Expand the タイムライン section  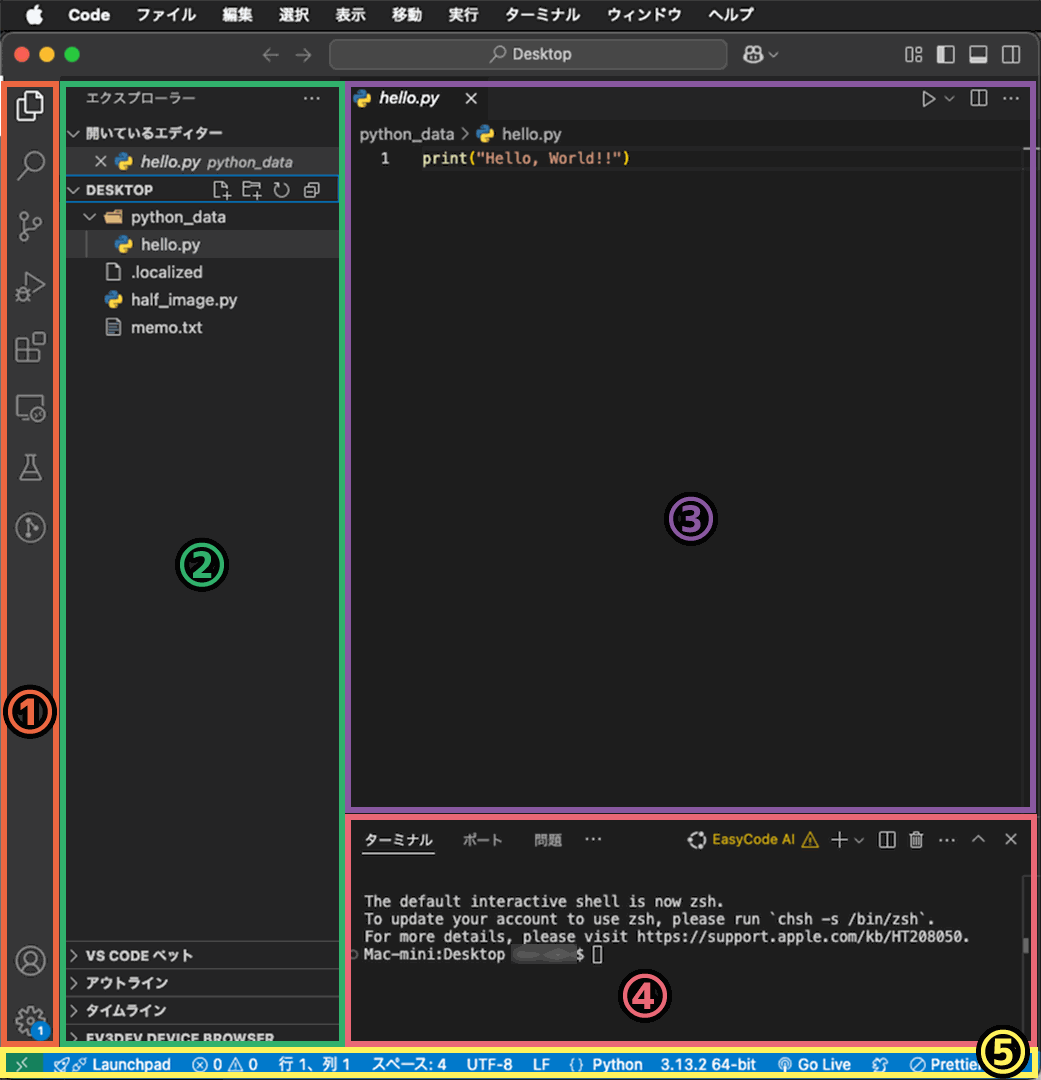pos(74,1010)
